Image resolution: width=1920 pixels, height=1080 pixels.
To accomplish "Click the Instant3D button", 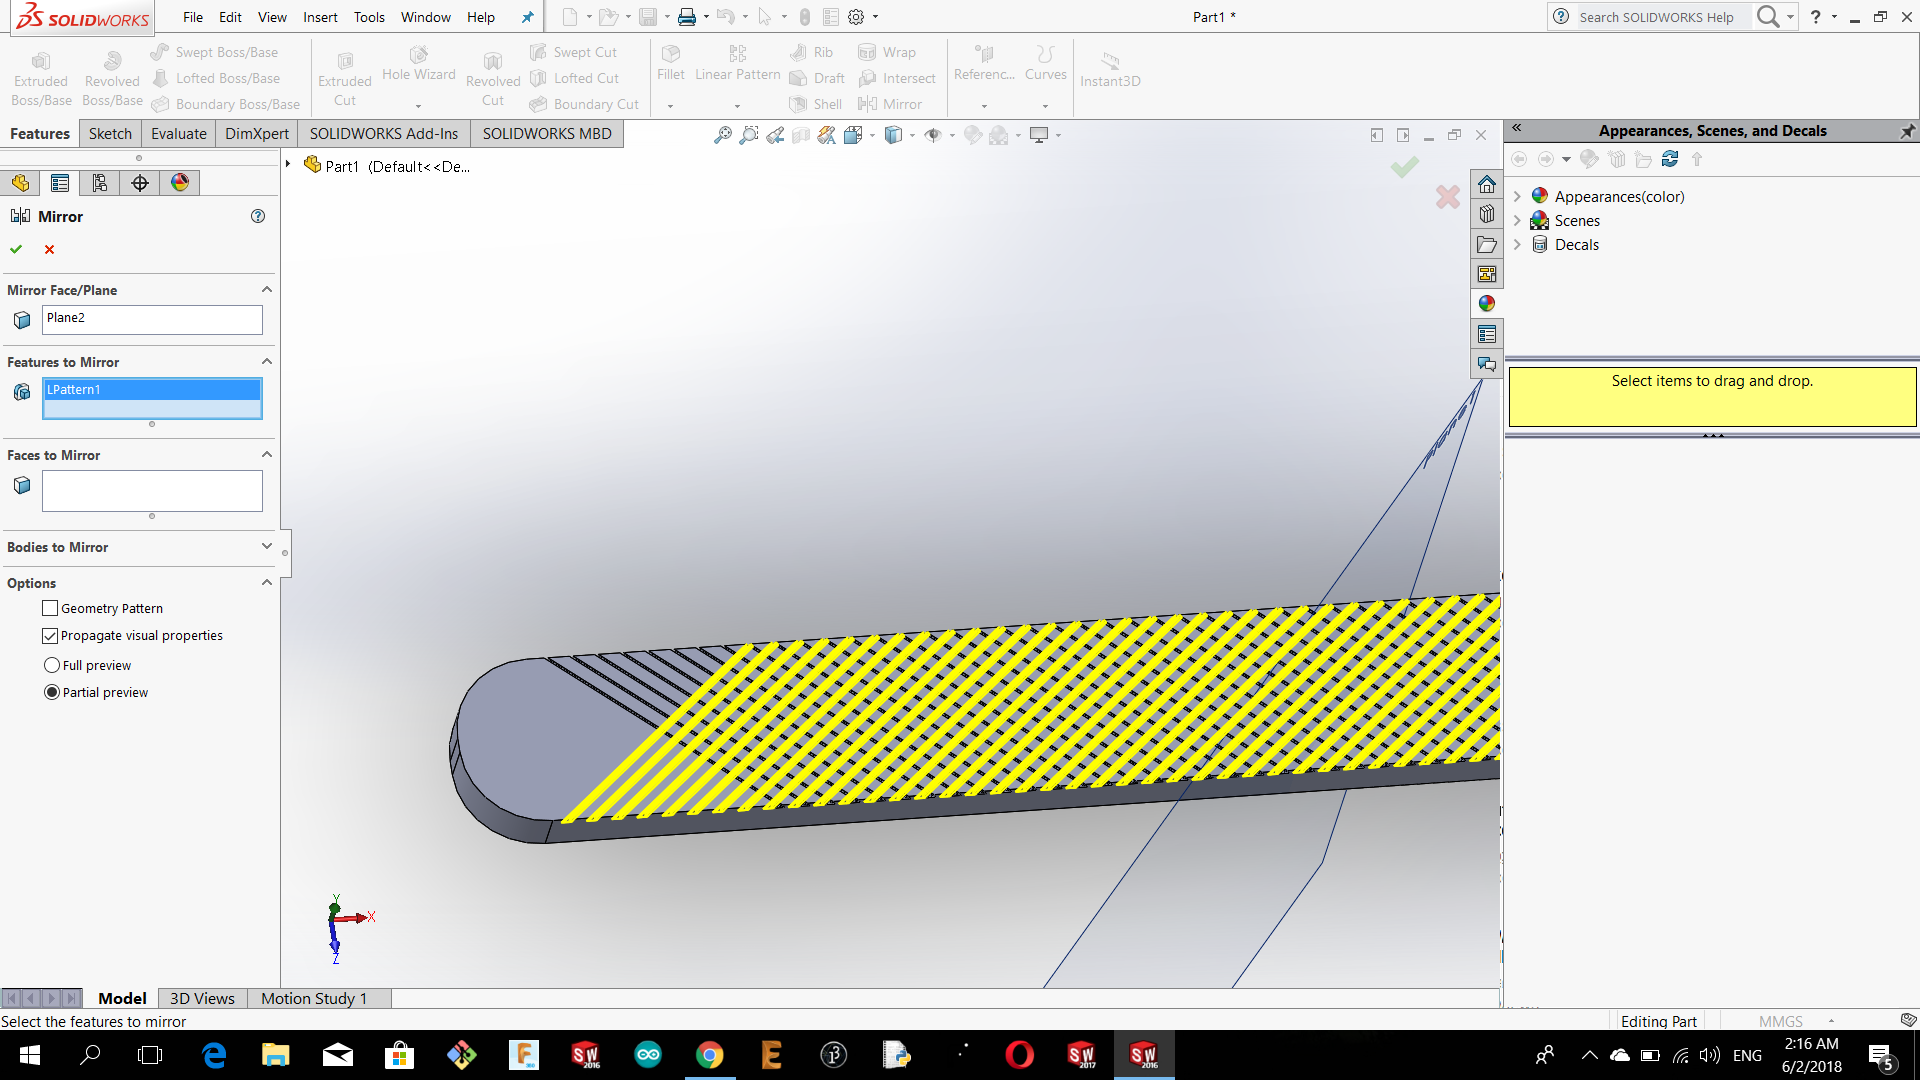I will click(1110, 70).
